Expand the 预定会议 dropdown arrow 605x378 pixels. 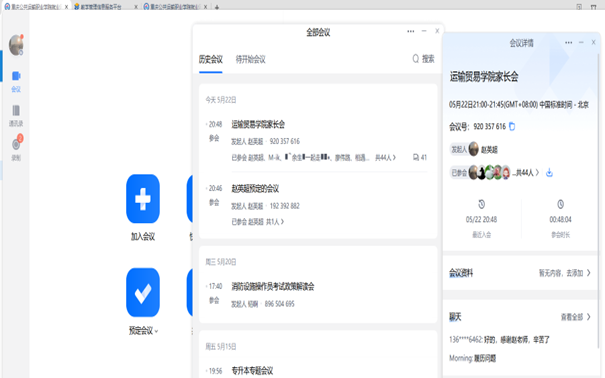coord(156,331)
